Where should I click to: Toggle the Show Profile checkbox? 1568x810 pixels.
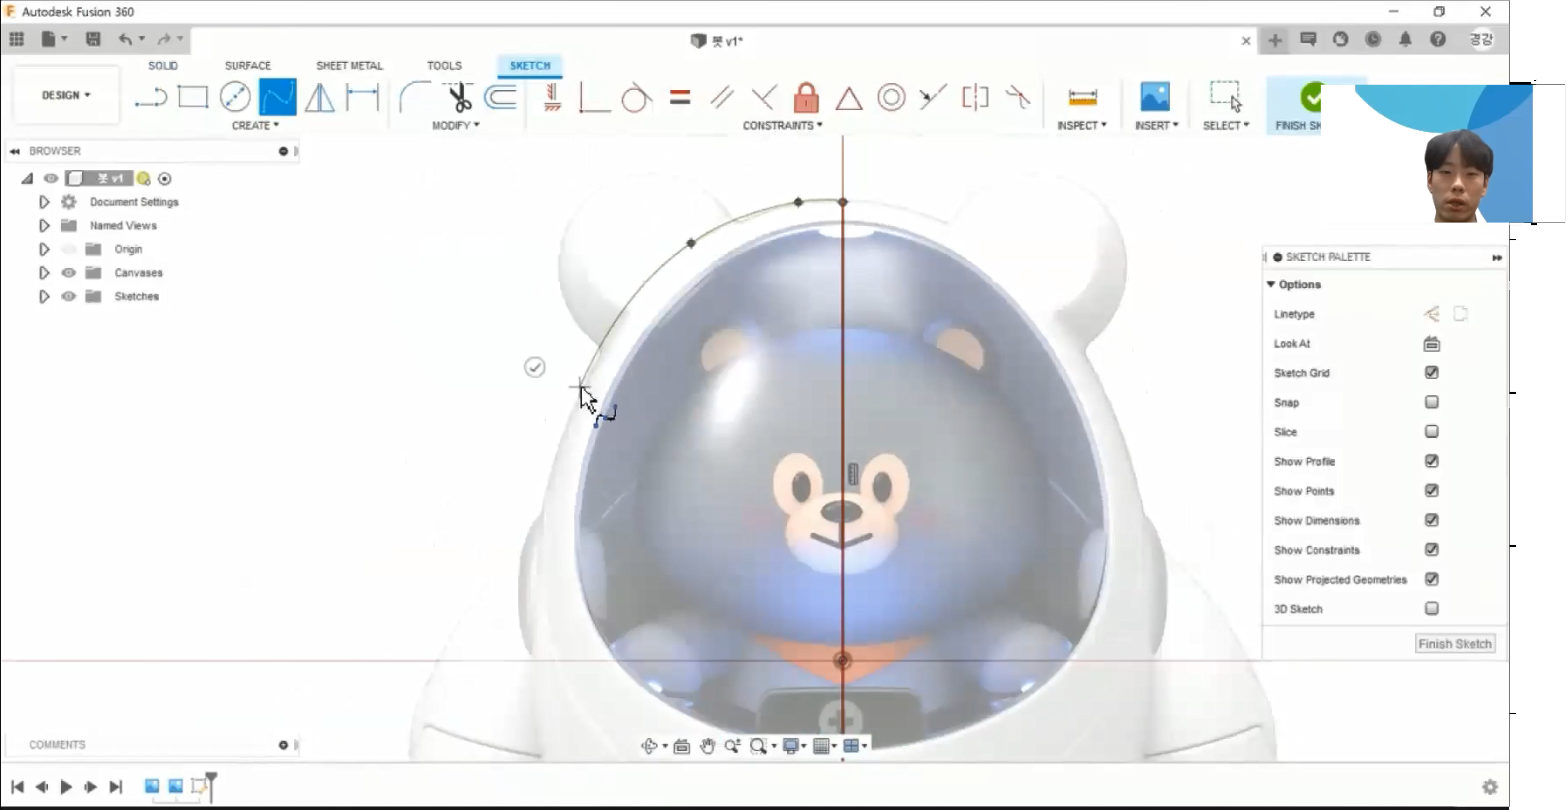[1431, 461]
